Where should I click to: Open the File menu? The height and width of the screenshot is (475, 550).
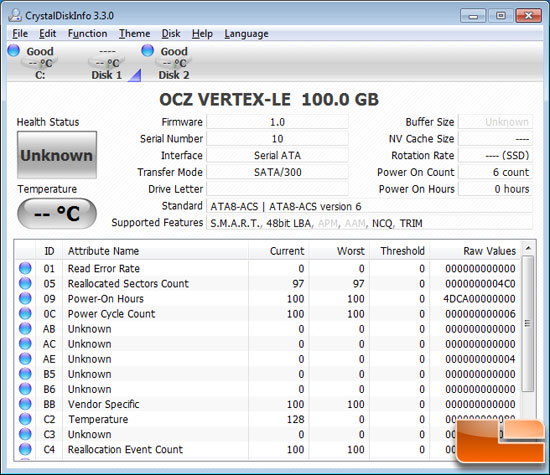tap(20, 34)
